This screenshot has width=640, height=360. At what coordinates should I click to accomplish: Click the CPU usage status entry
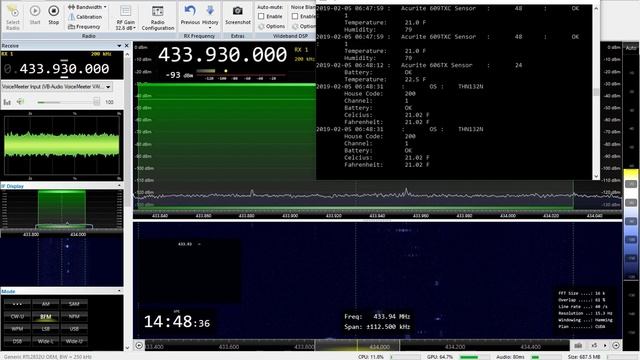(371, 357)
